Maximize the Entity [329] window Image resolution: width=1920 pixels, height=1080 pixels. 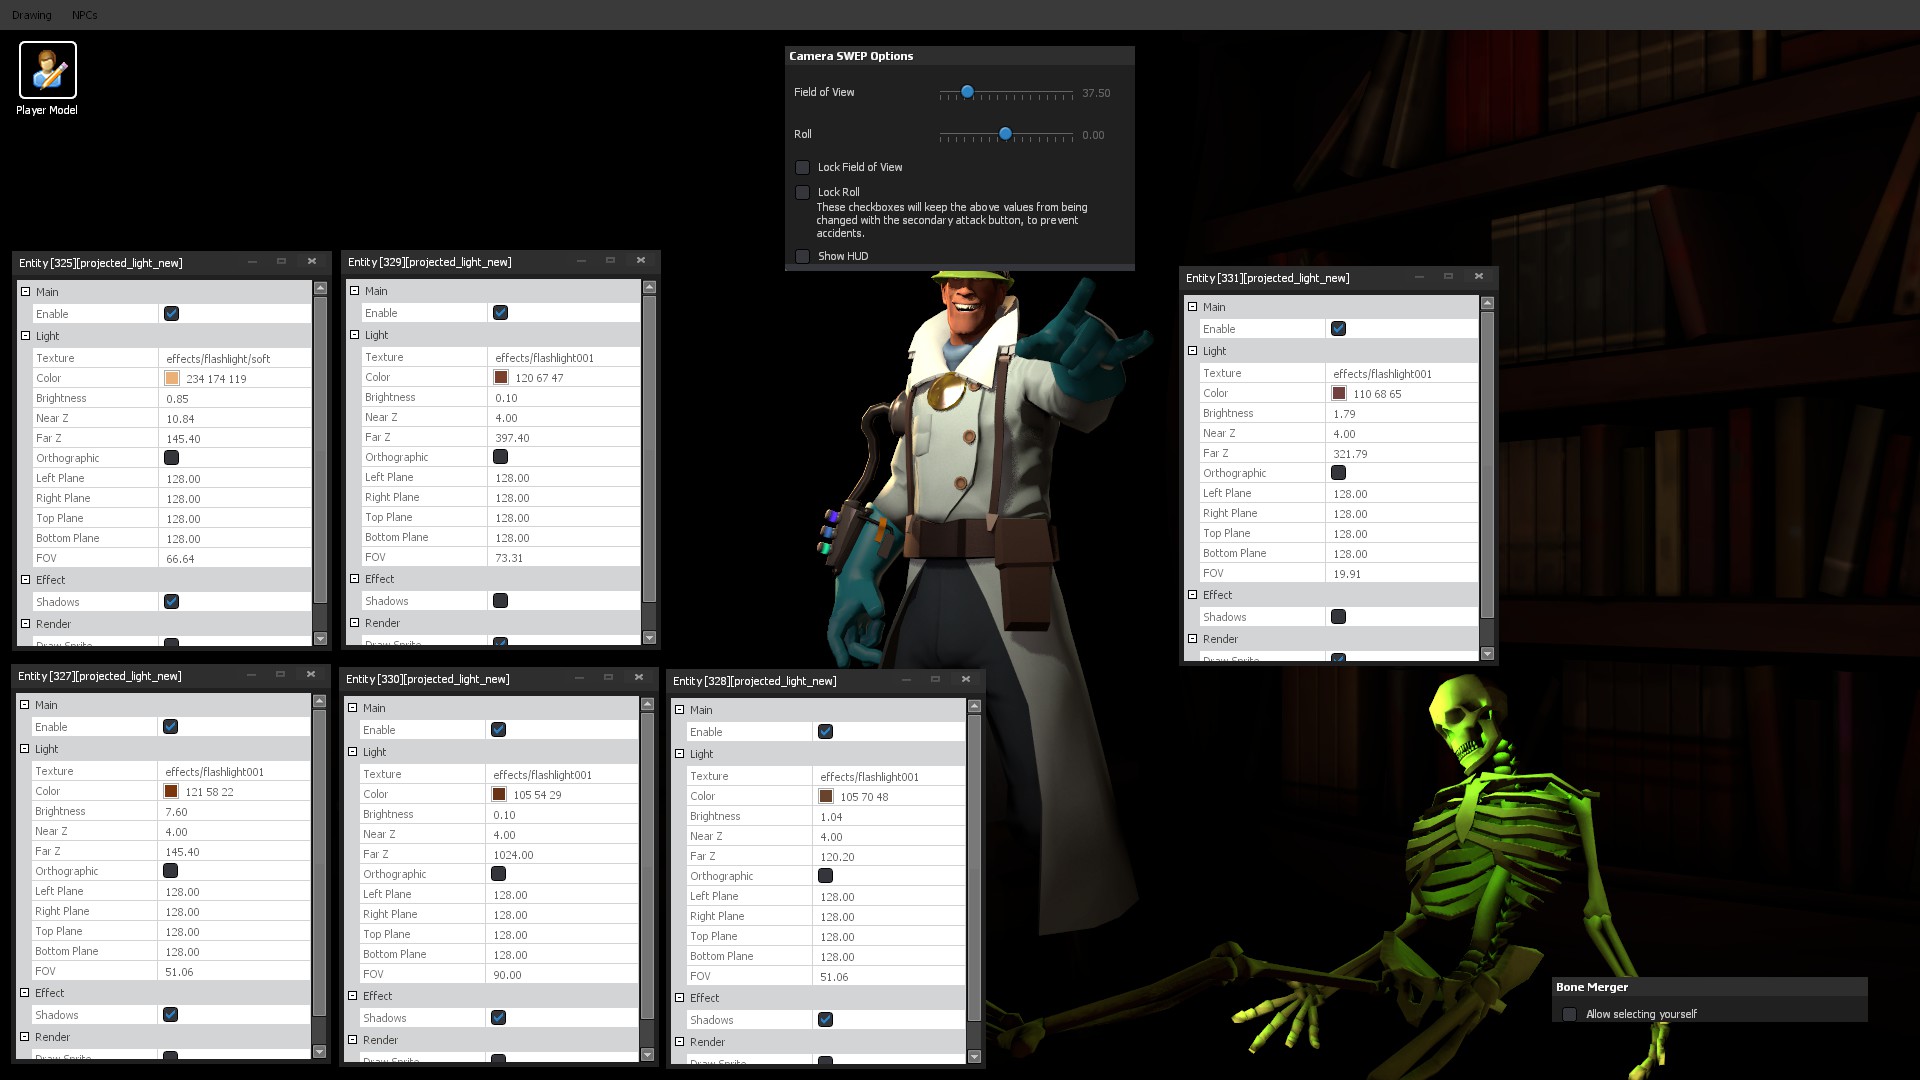(610, 261)
